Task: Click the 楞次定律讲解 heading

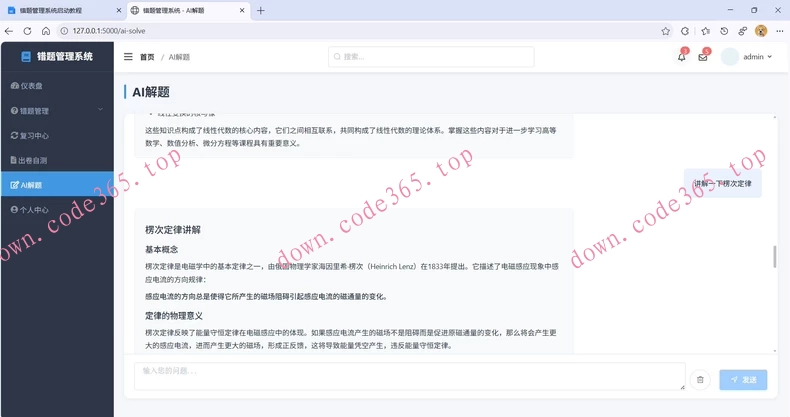Action: pos(173,230)
